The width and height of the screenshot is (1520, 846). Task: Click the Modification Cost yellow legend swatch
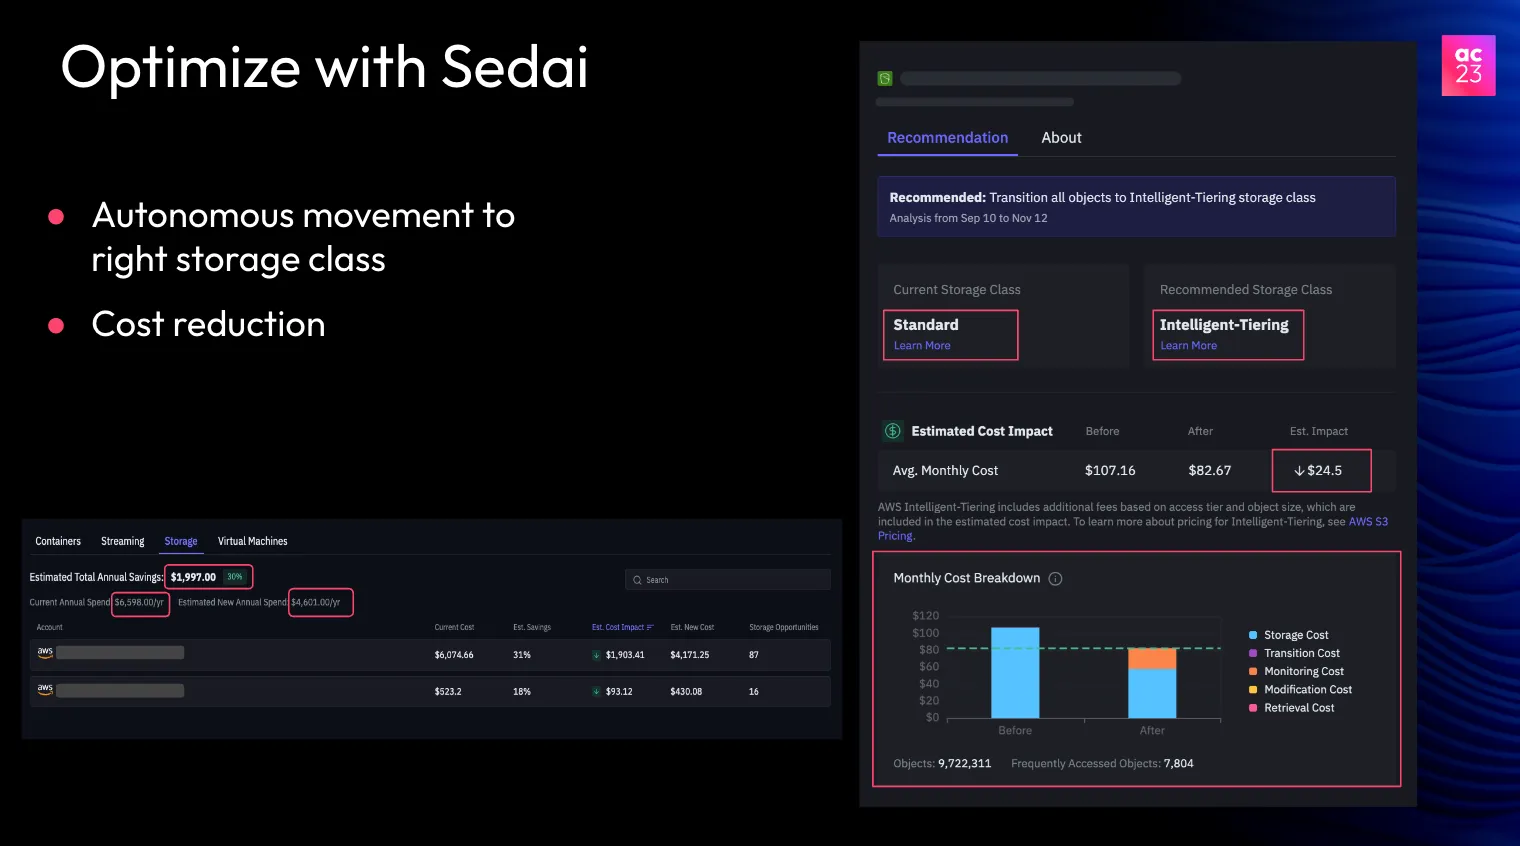tap(1253, 689)
